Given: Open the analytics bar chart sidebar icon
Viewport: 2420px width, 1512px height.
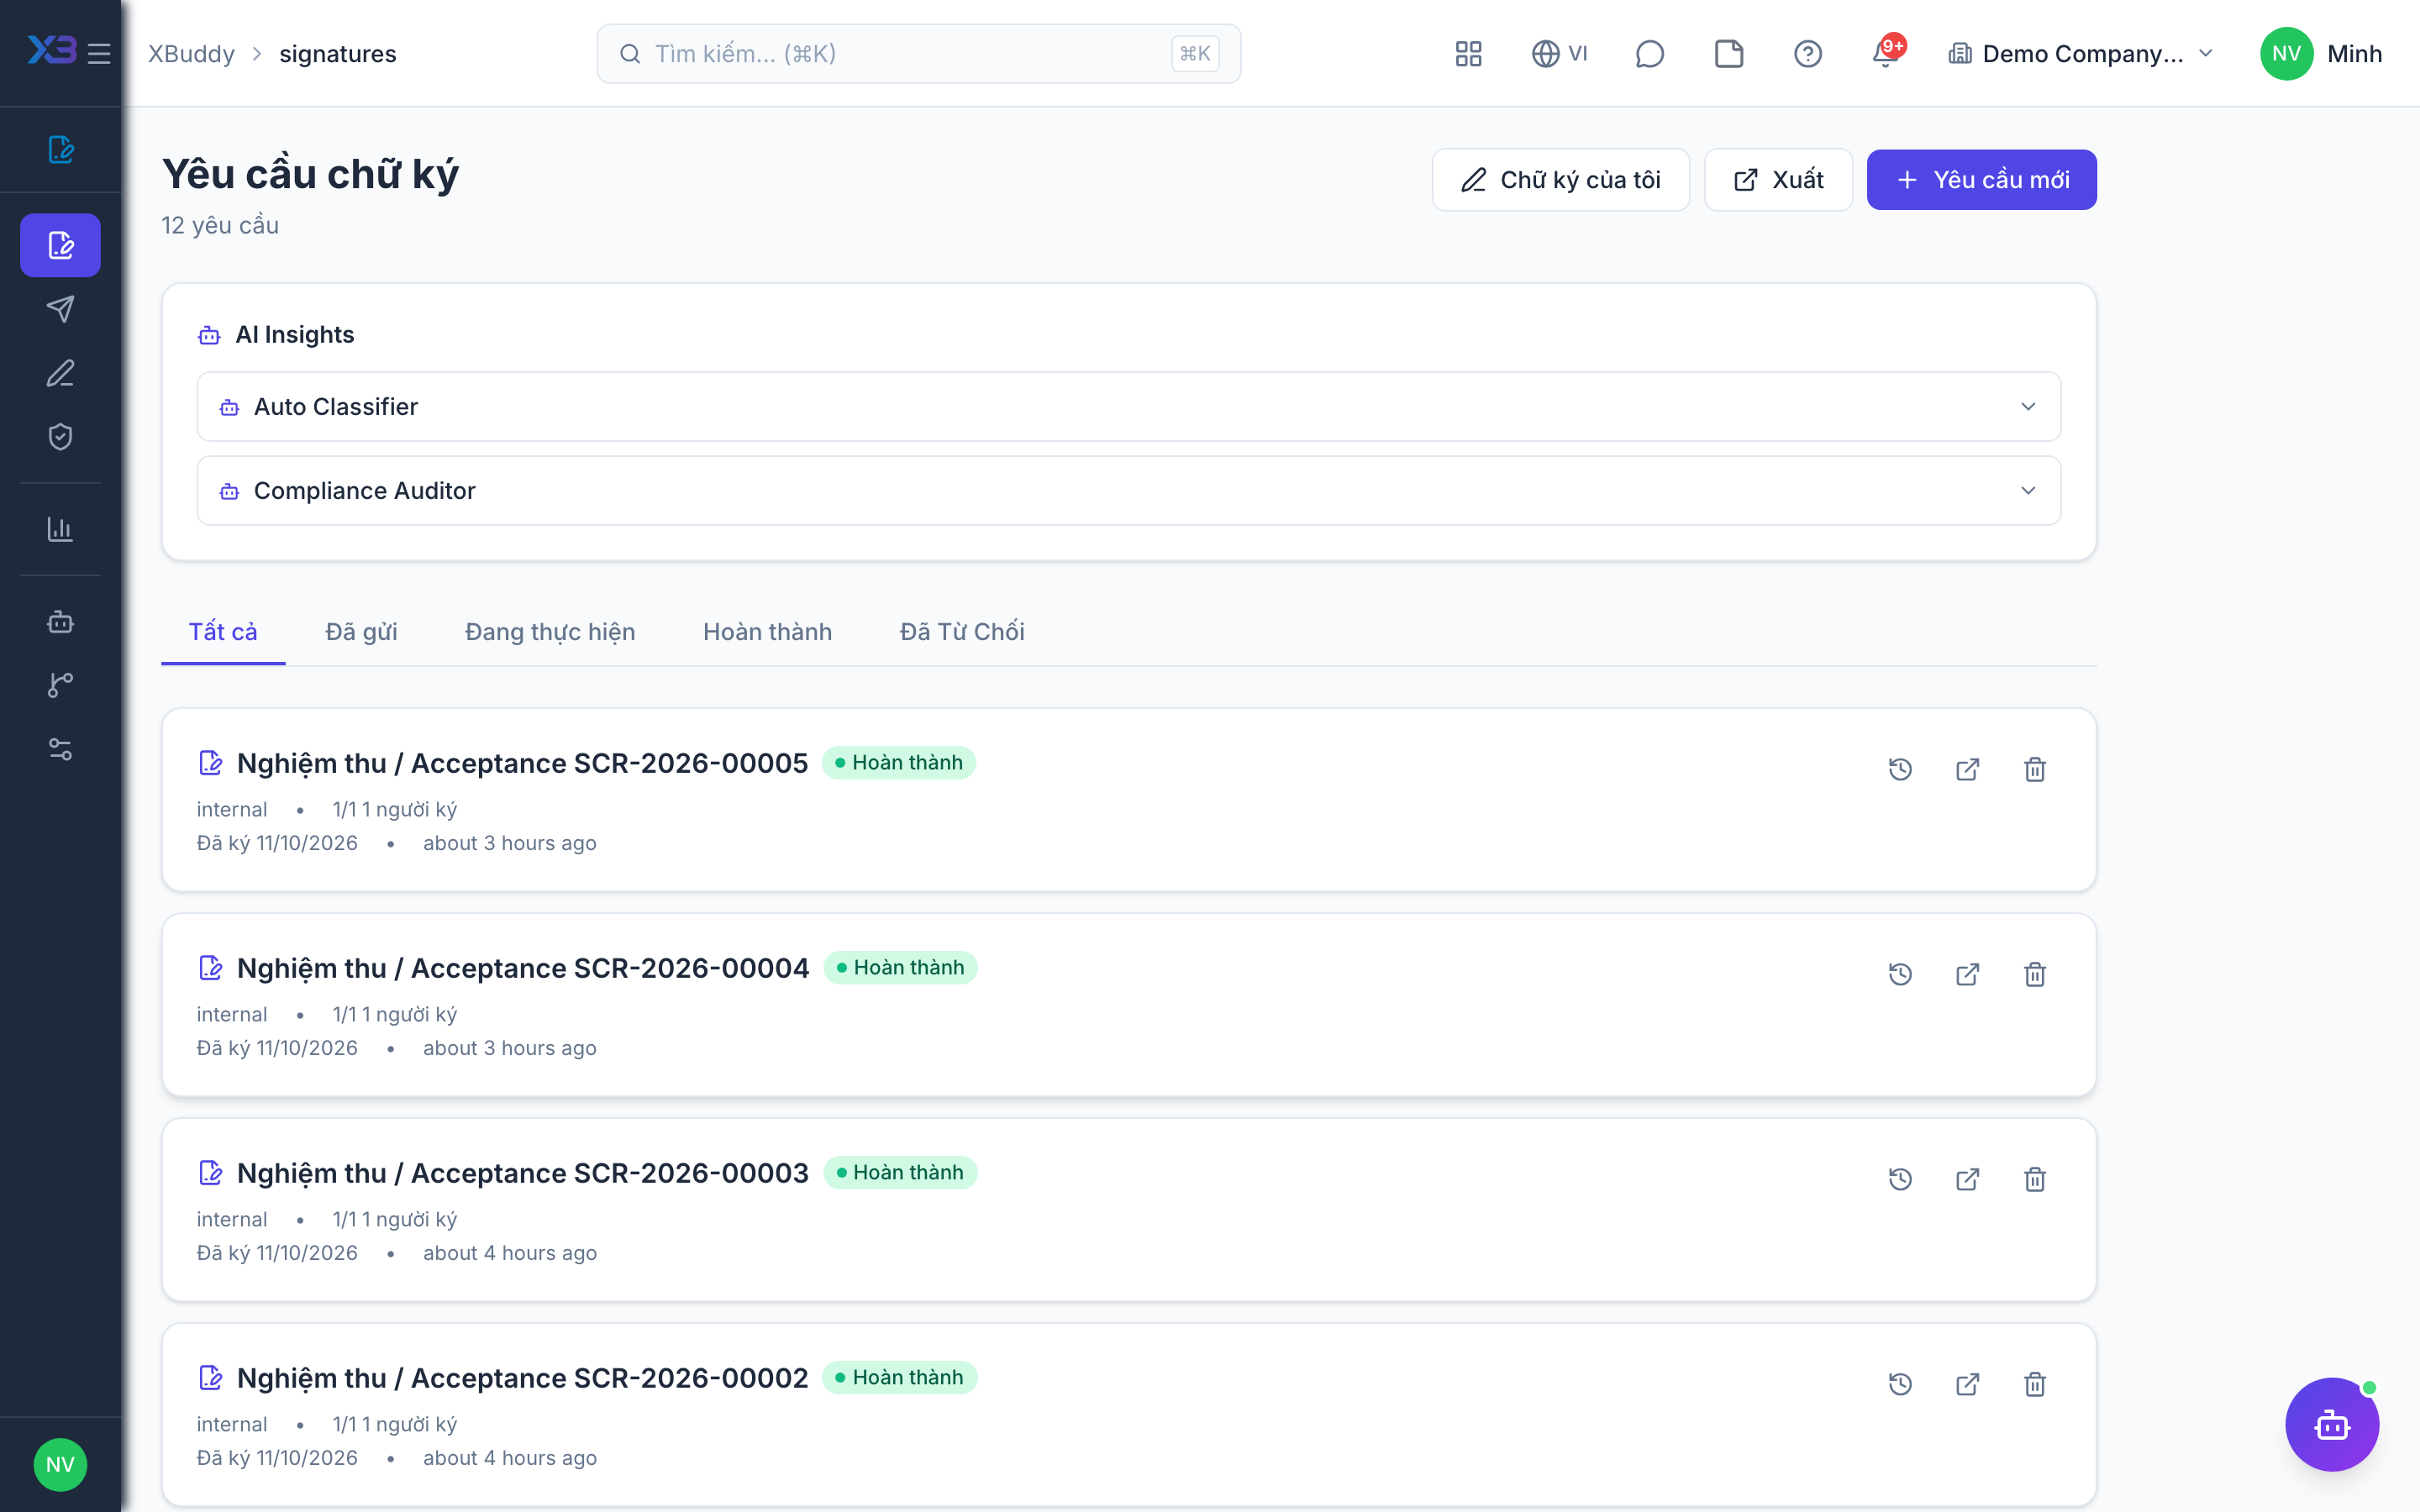Looking at the screenshot, I should pos(60,529).
